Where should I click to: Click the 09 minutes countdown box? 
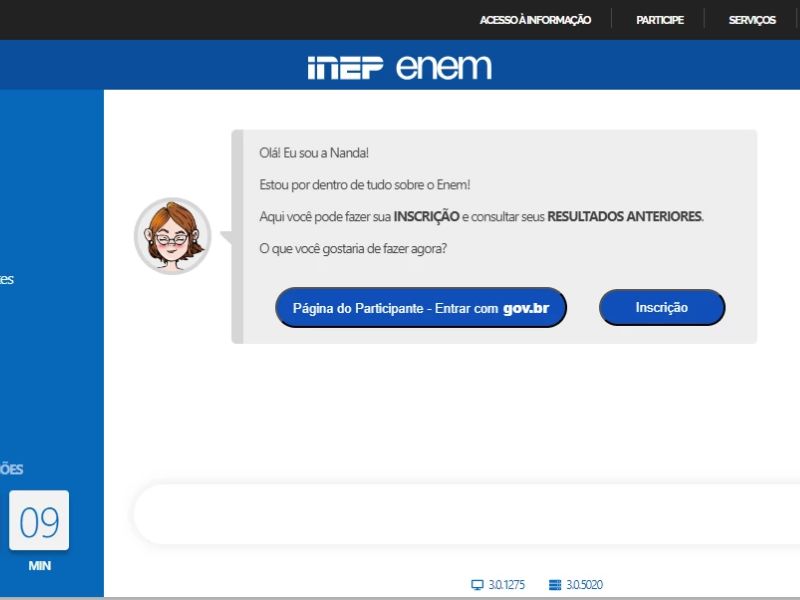[x=39, y=520]
